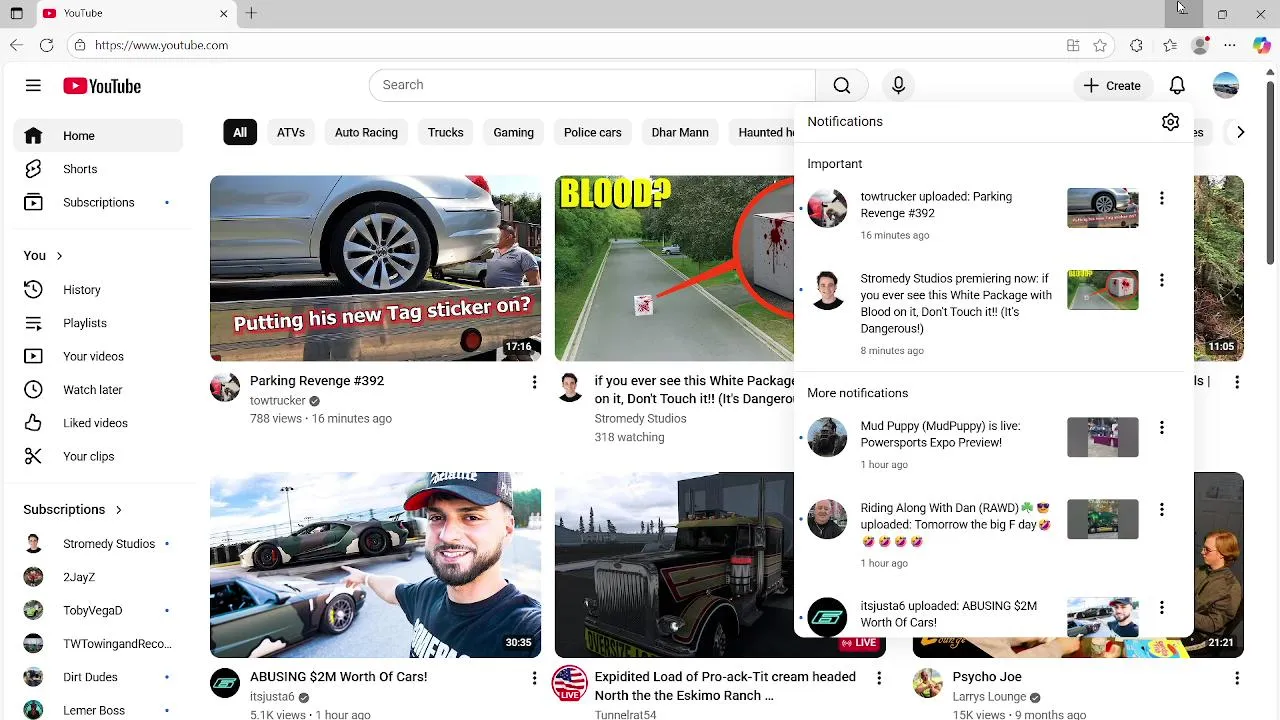Open more actions for Parking Revenge #392 video
Viewport: 1280px width, 720px height.
[x=534, y=382]
